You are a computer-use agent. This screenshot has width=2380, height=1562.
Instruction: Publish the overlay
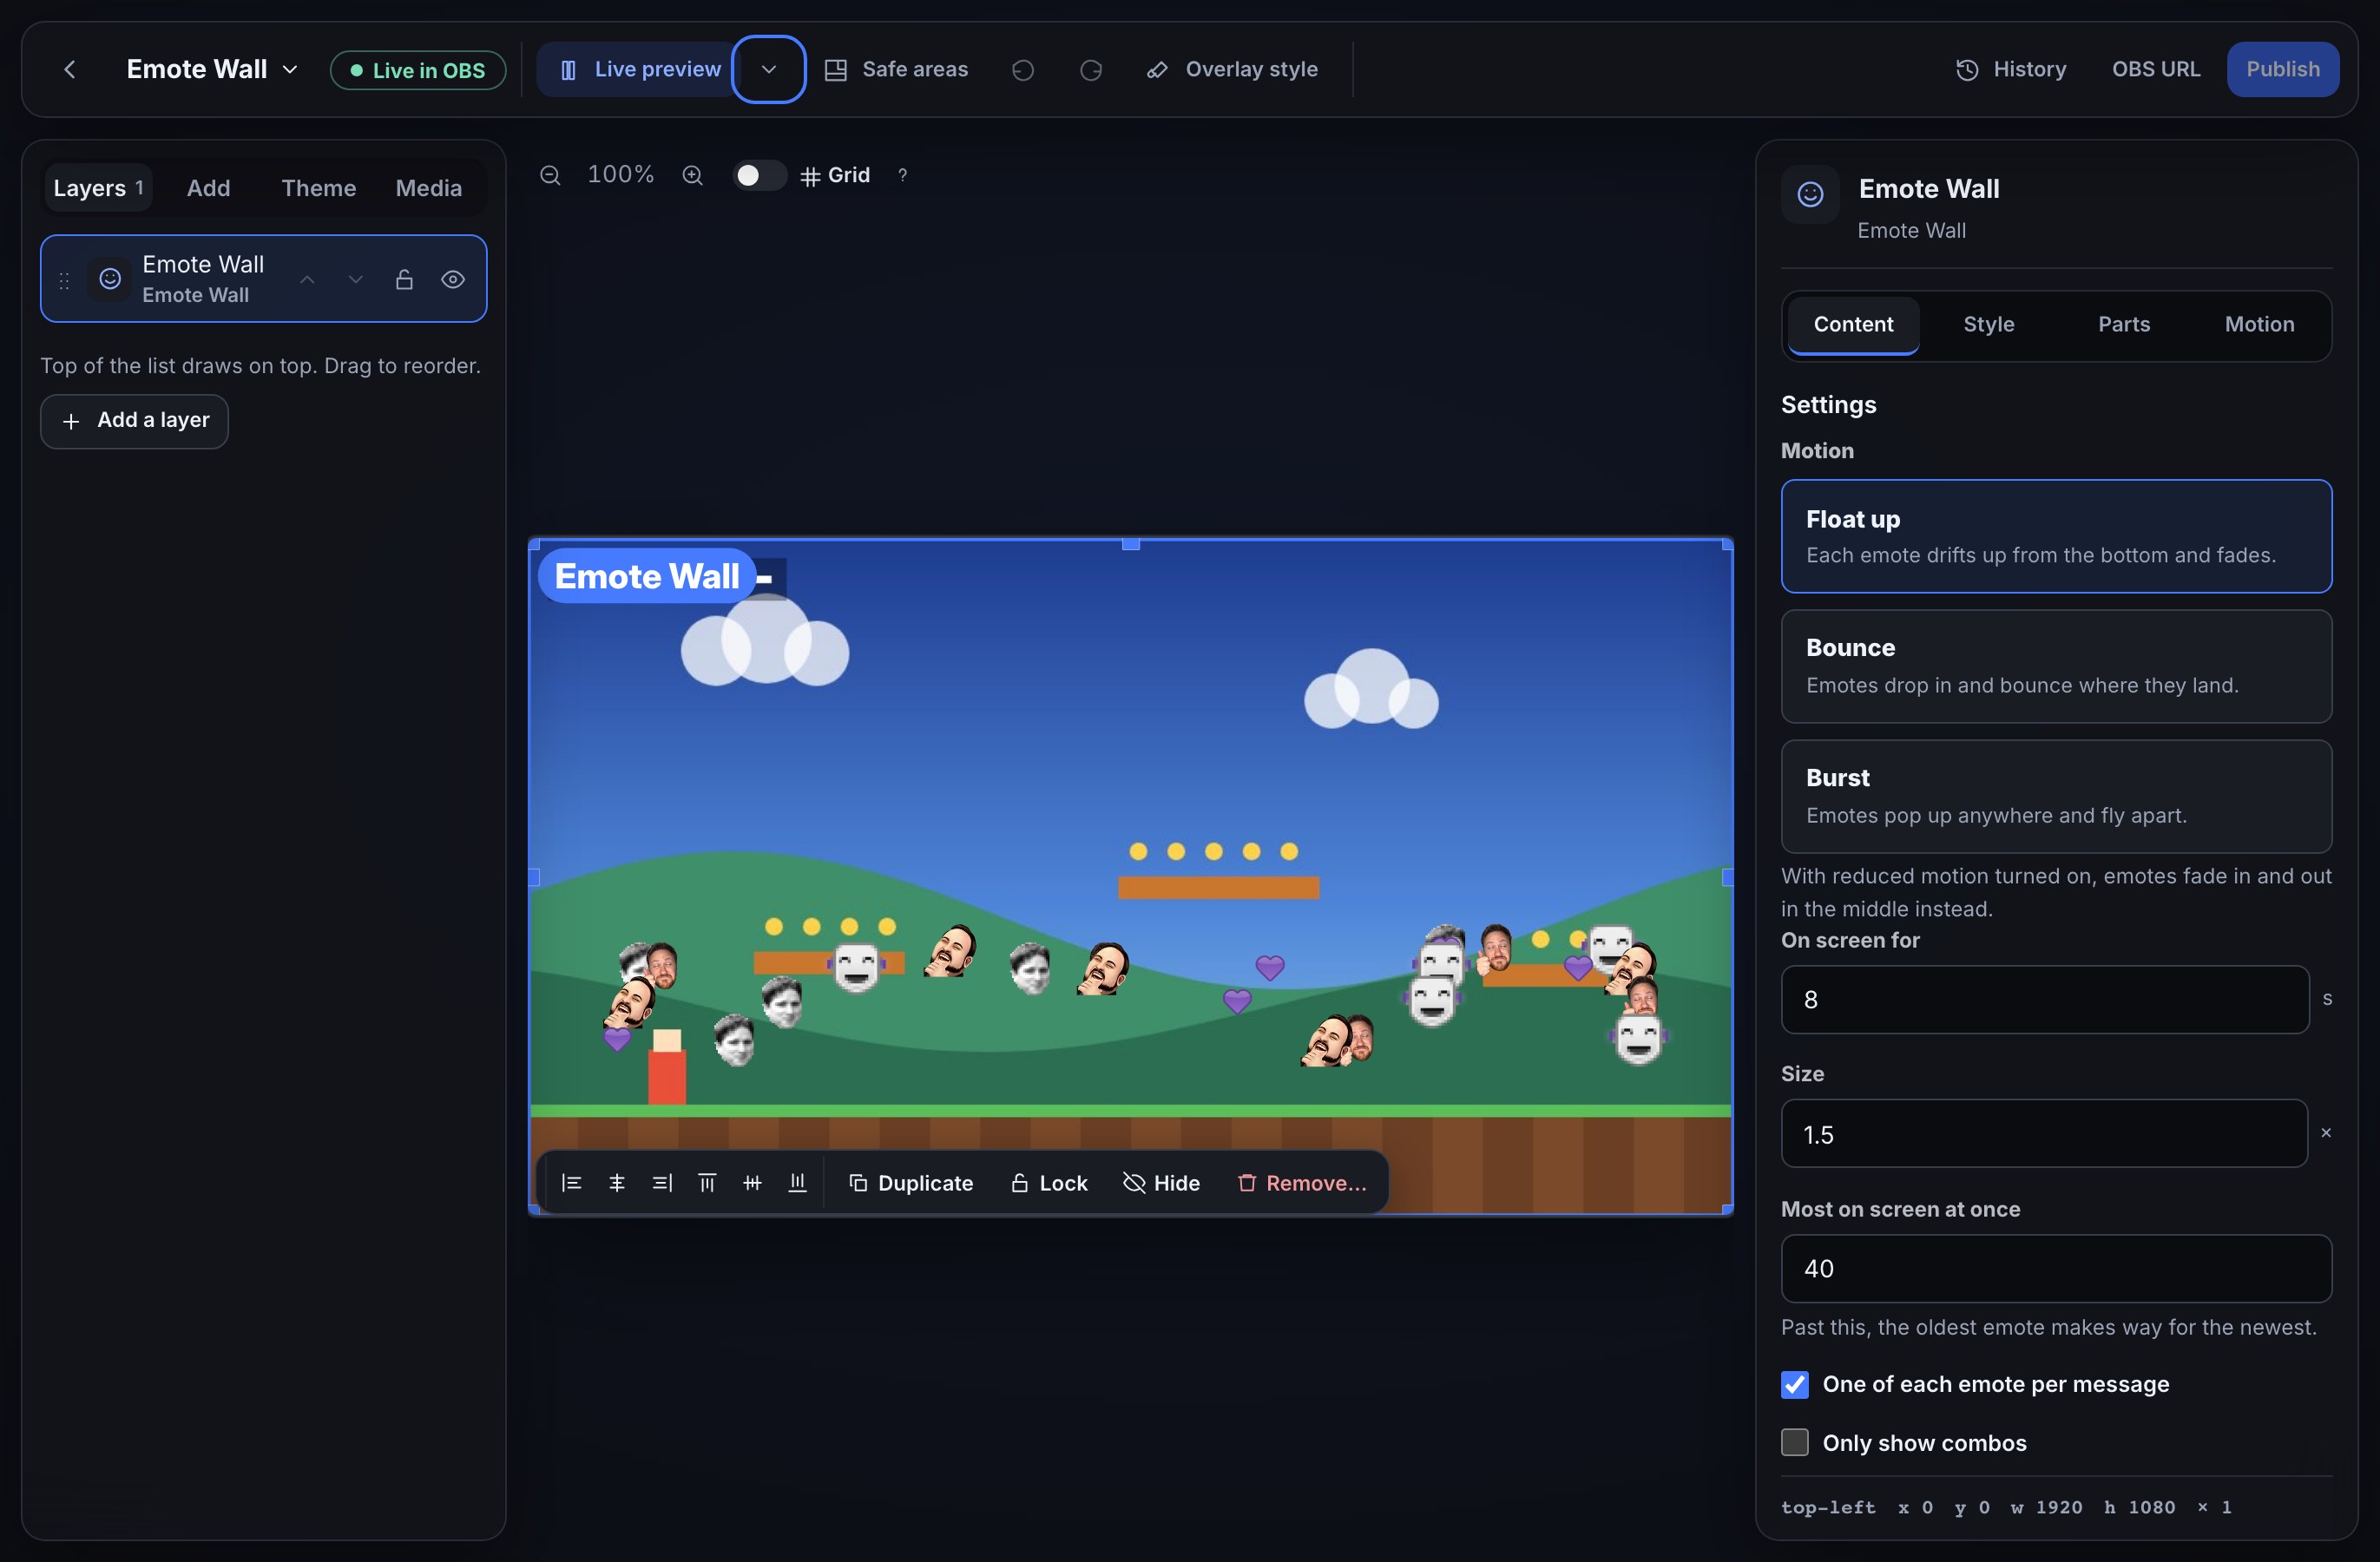(x=2282, y=69)
